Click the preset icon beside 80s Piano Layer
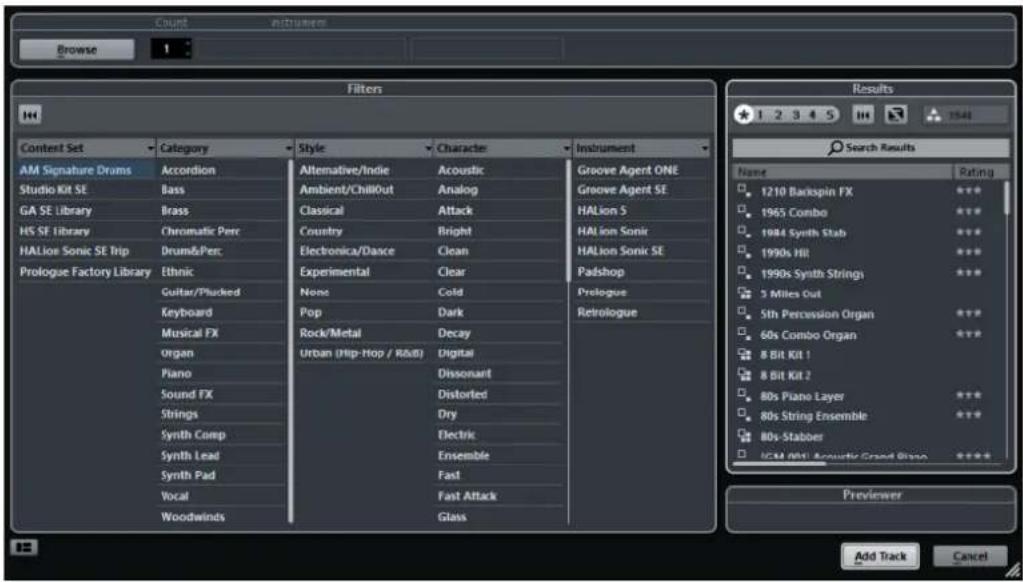This screenshot has width=1023, height=582. (x=744, y=395)
